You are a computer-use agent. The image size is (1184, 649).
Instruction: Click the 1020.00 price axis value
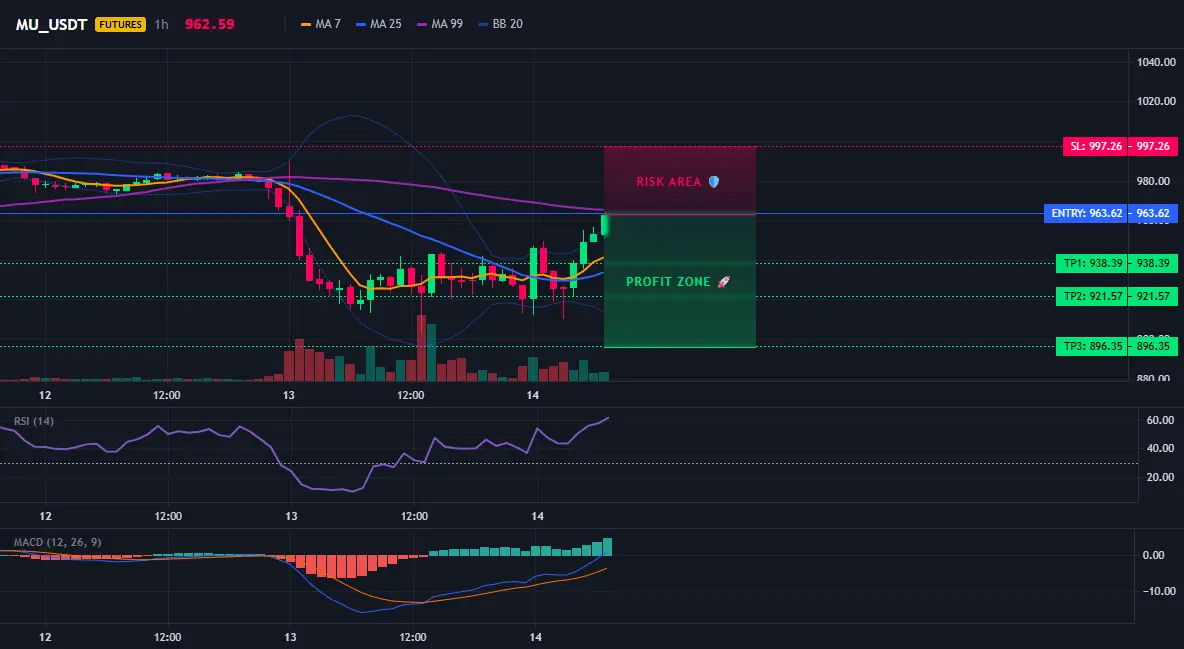click(1156, 101)
